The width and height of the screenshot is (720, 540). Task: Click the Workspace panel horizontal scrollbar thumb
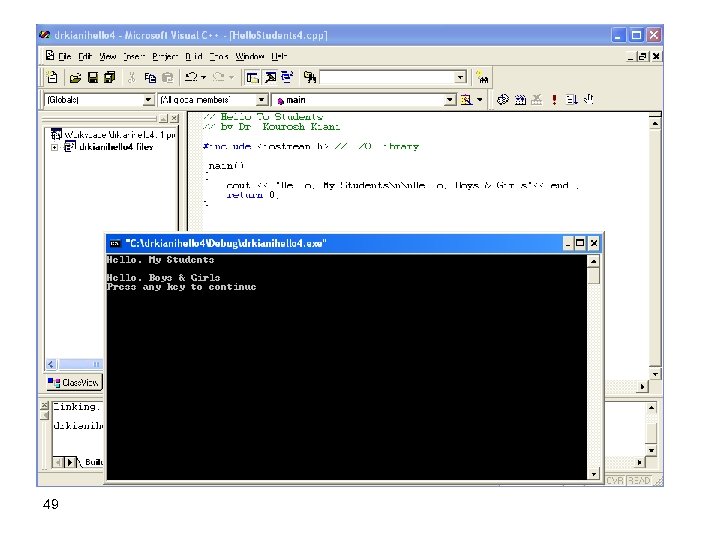[x=80, y=364]
